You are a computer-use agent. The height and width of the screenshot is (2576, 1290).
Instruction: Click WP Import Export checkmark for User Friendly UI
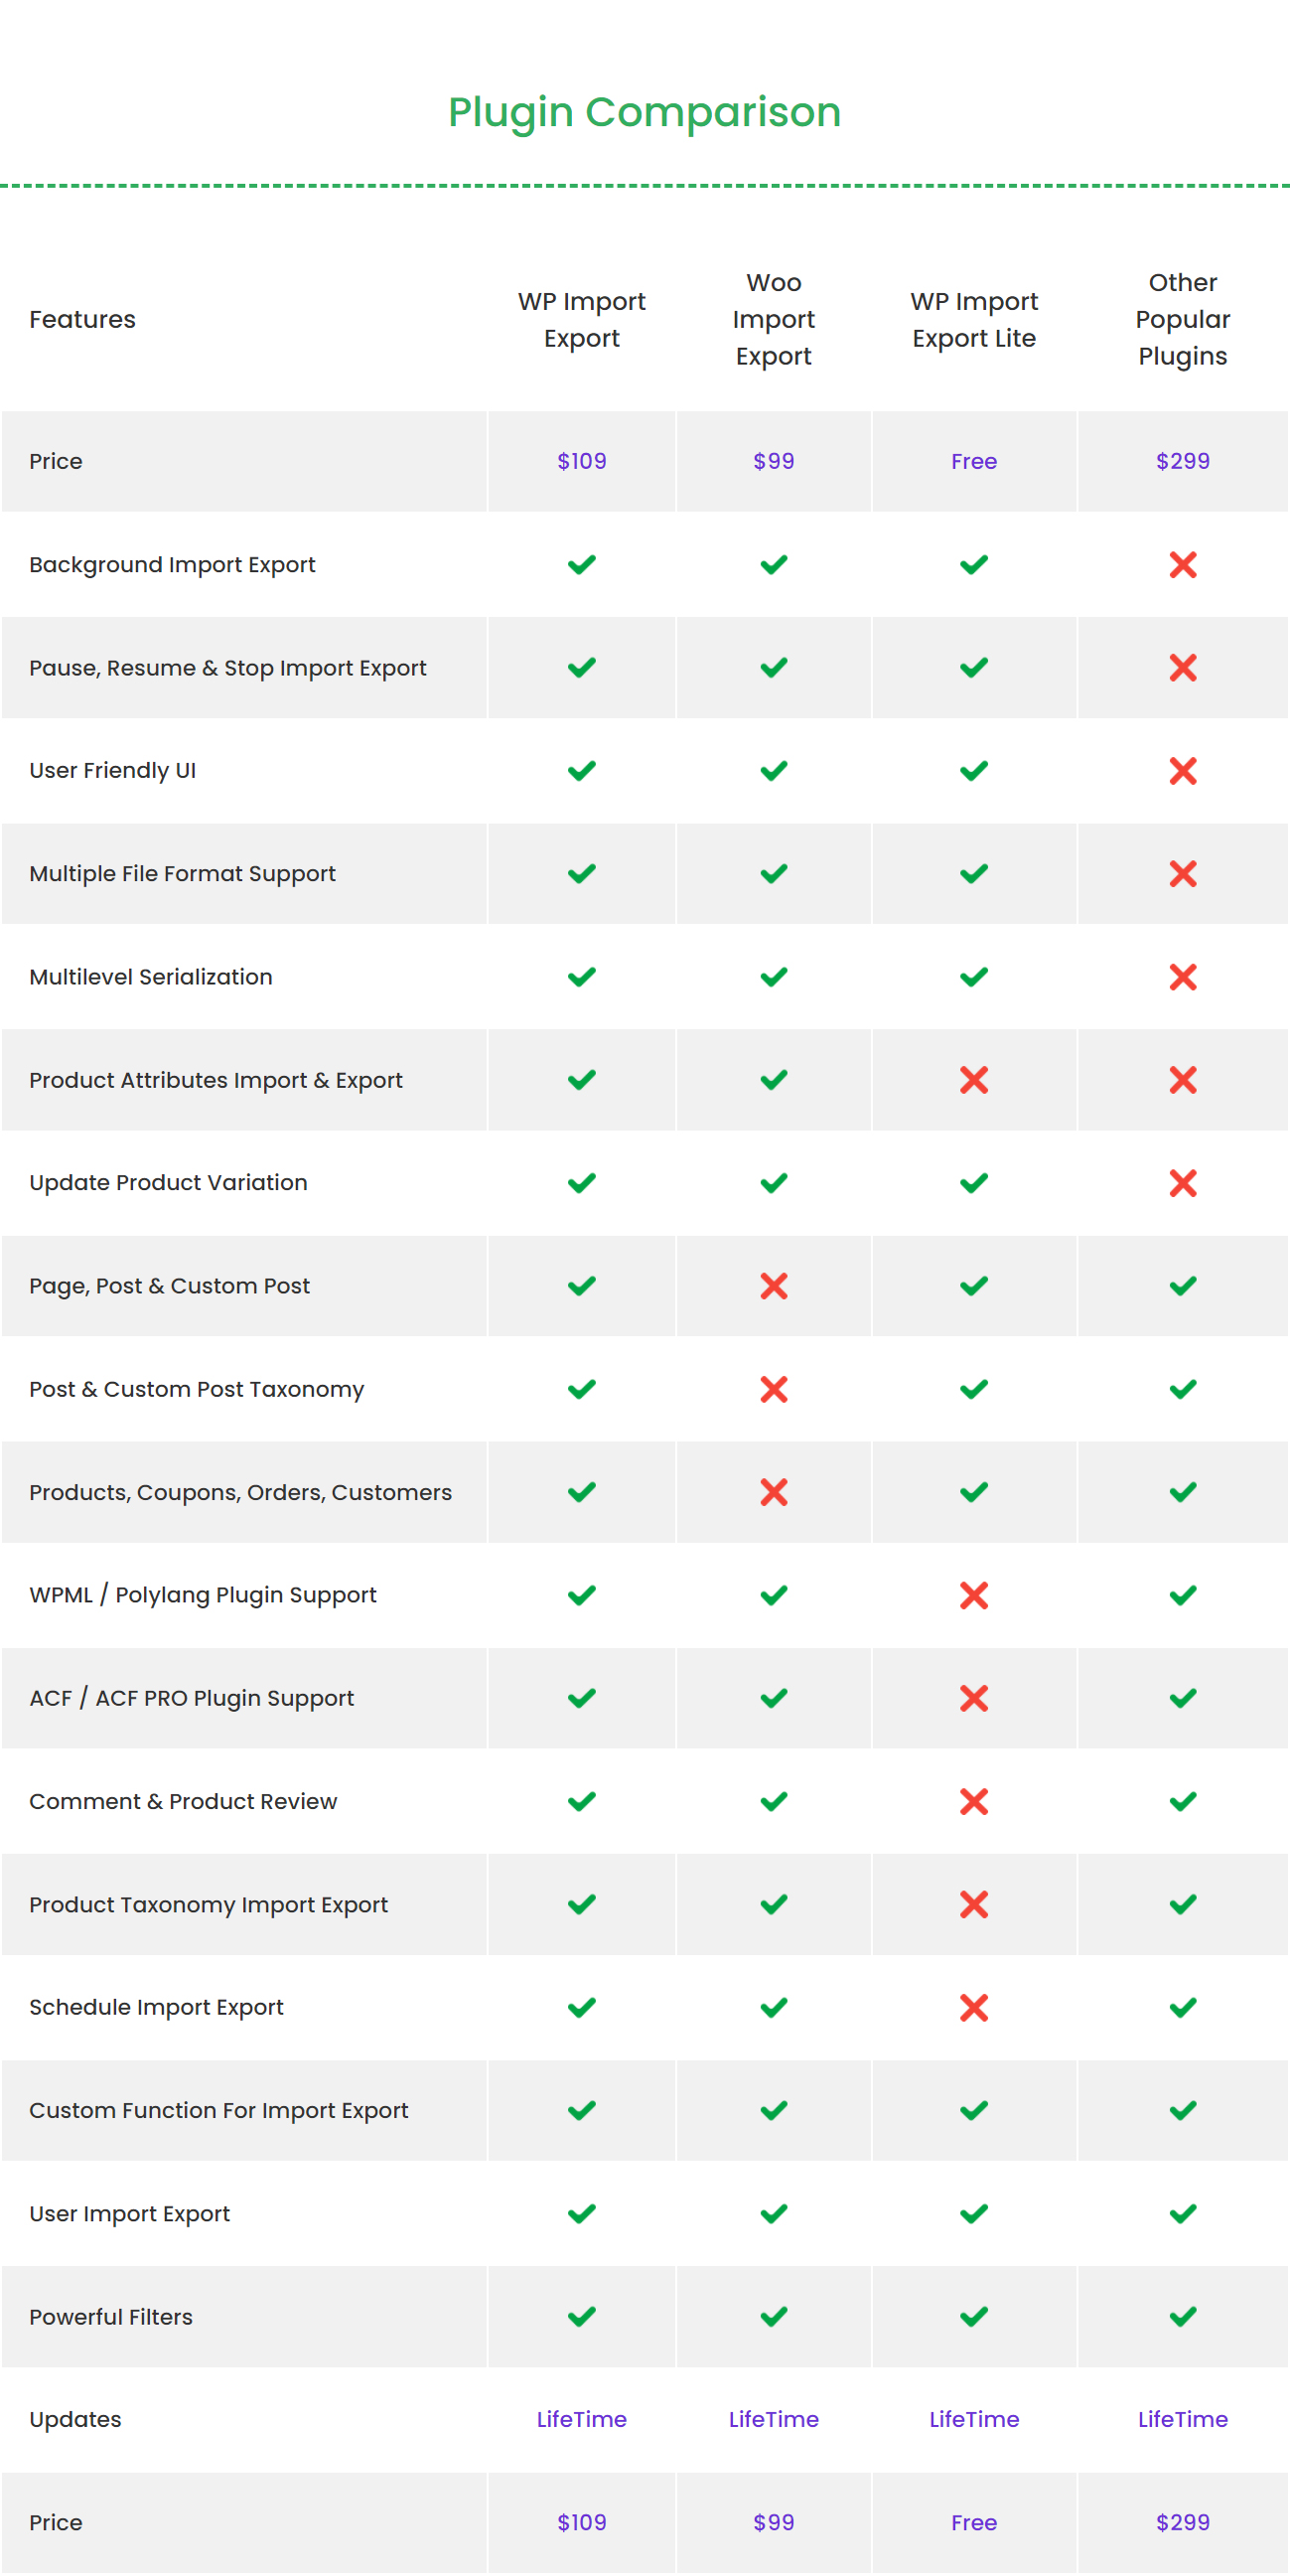coord(581,770)
